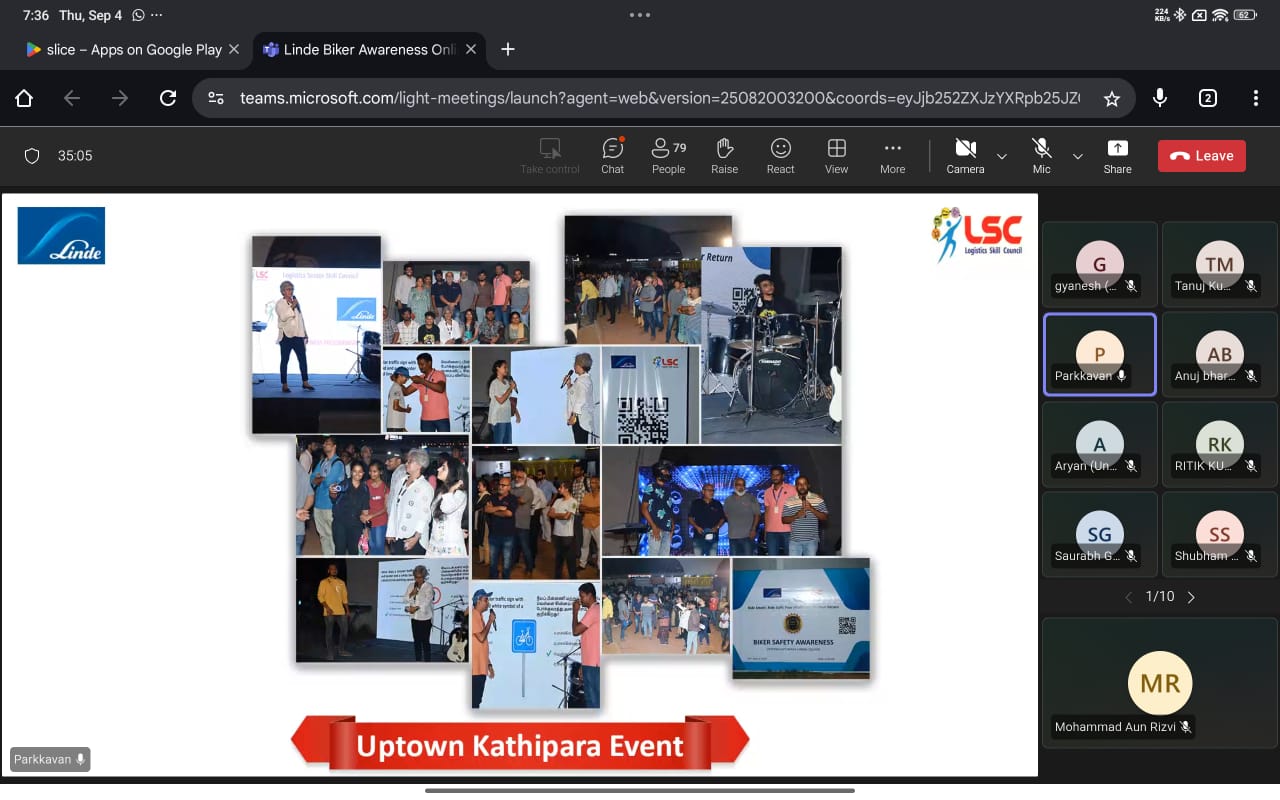Open the More actions menu
This screenshot has width=1280, height=800.
(x=892, y=155)
